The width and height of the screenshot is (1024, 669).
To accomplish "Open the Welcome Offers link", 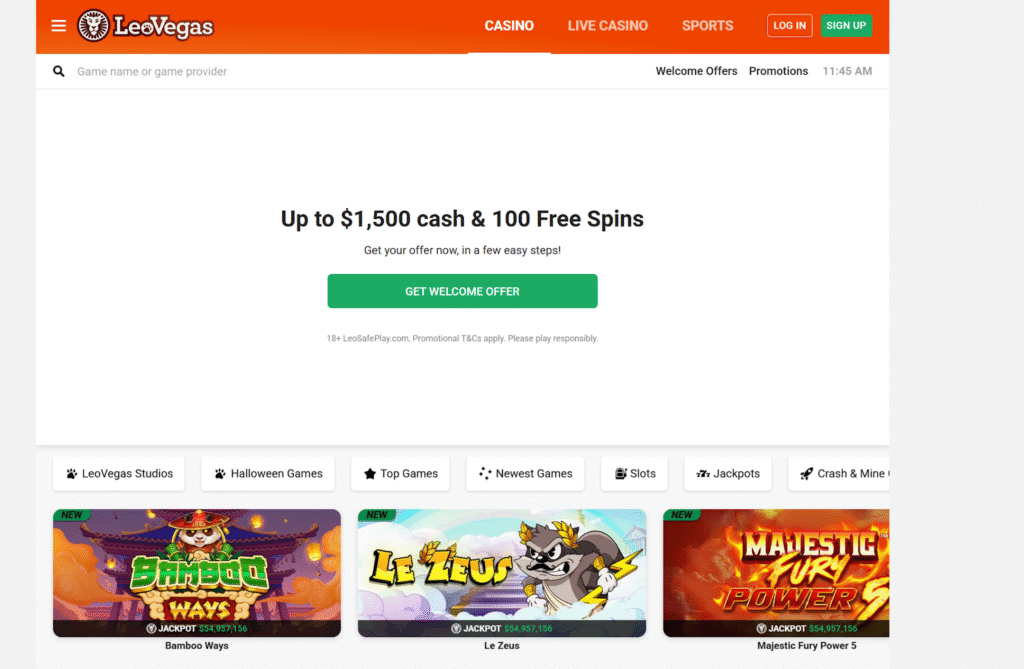I will pyautogui.click(x=696, y=71).
